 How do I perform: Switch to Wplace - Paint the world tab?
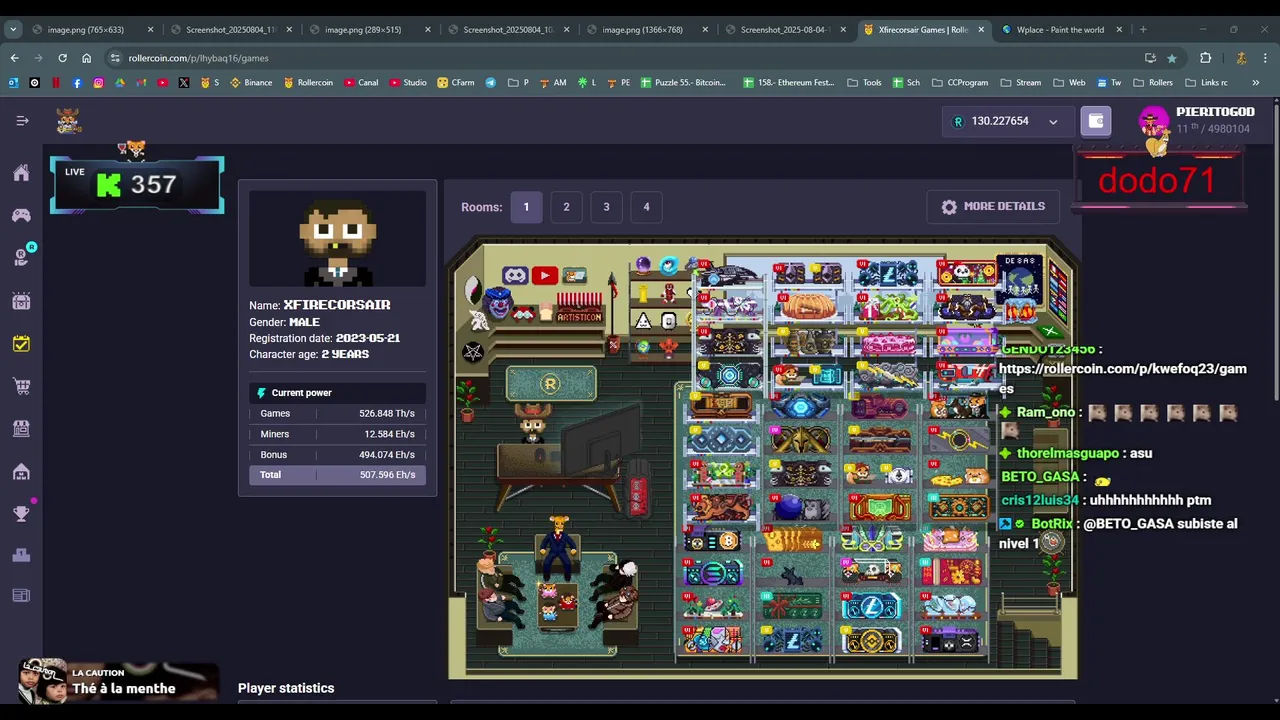pyautogui.click(x=1062, y=29)
